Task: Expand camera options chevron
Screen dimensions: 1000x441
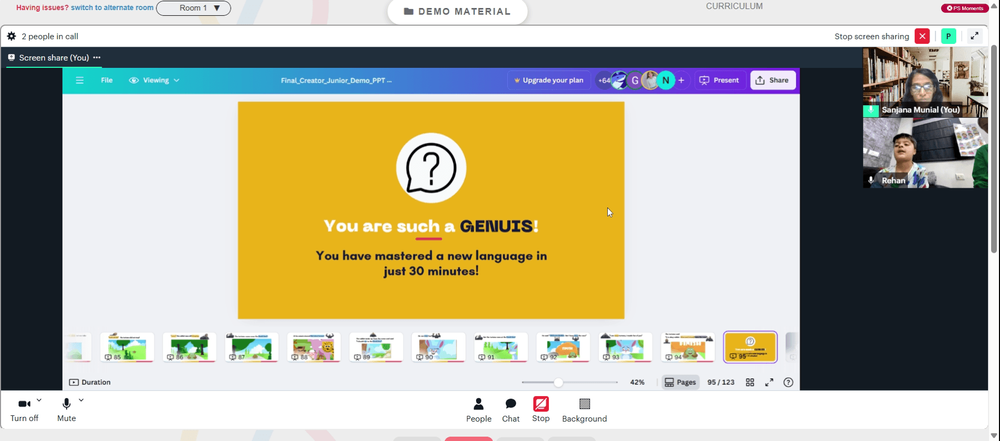Action: pos(39,400)
